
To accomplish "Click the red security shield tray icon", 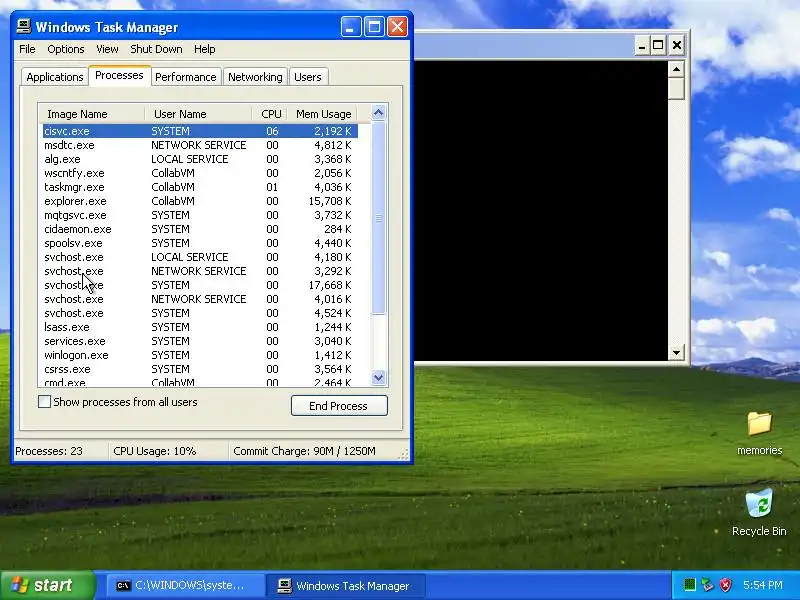I will (725, 585).
